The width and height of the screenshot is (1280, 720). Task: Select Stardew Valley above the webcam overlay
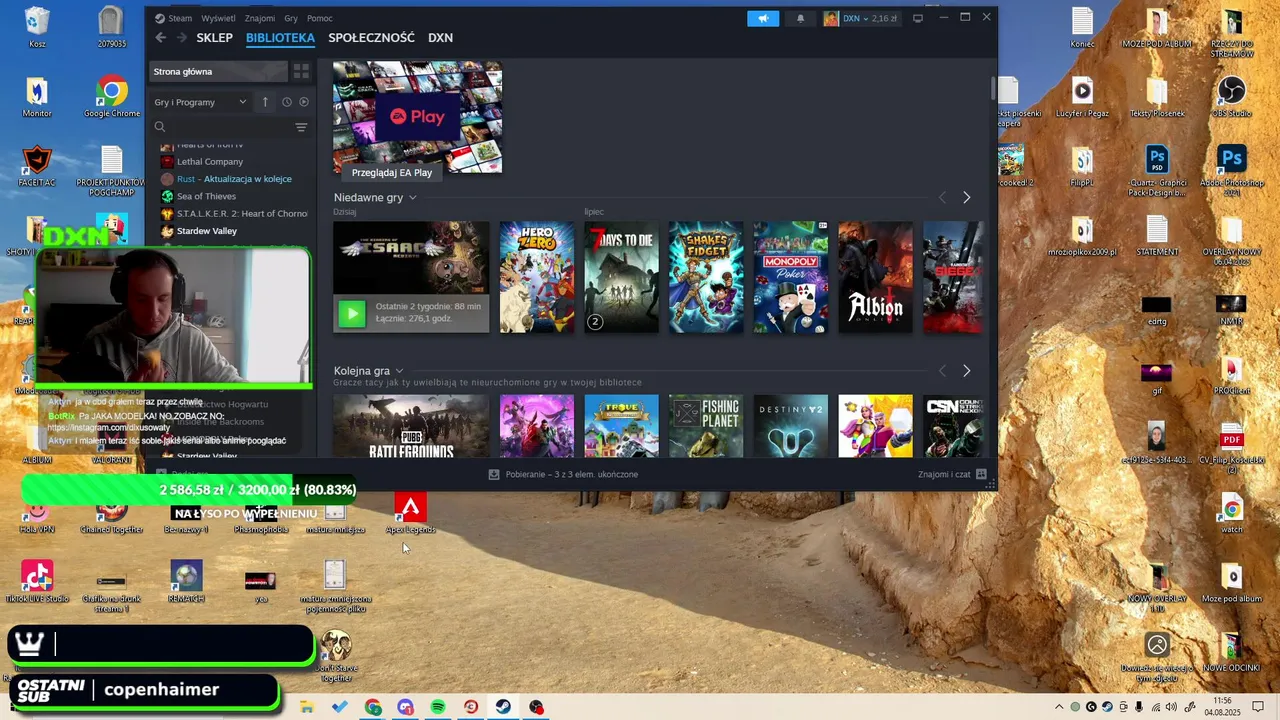pyautogui.click(x=207, y=231)
